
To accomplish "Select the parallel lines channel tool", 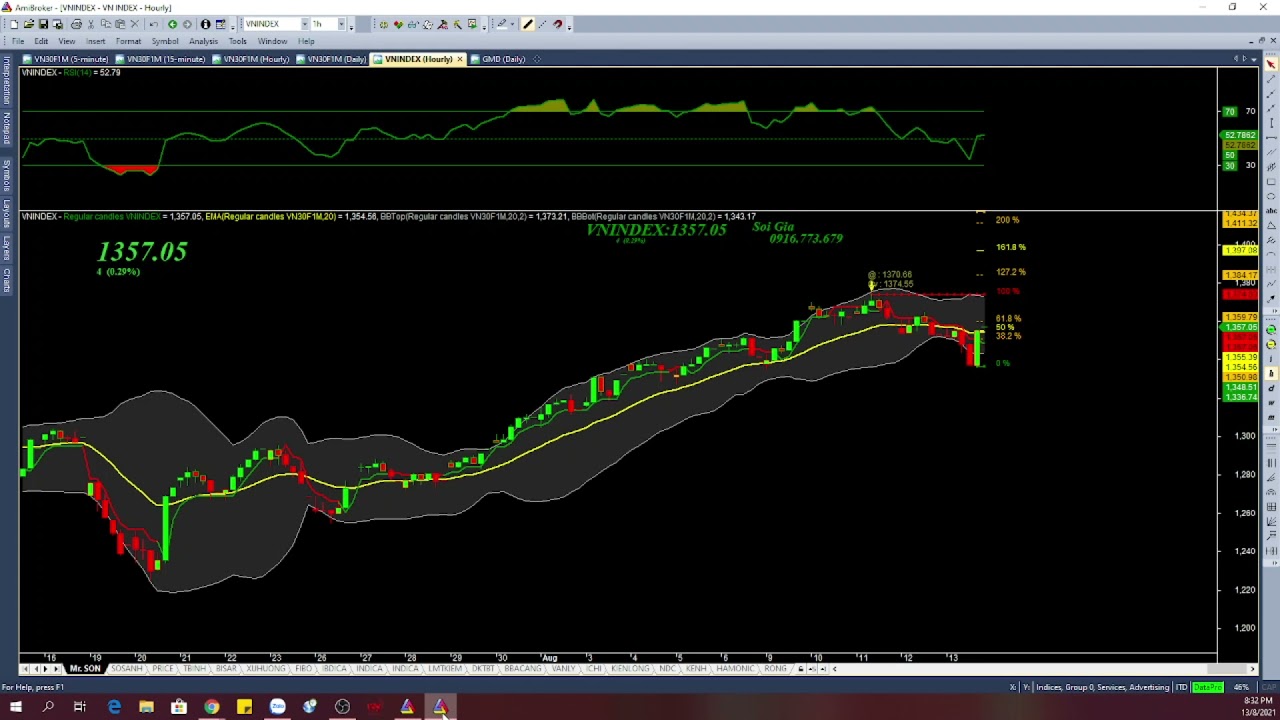I will click(1270, 152).
